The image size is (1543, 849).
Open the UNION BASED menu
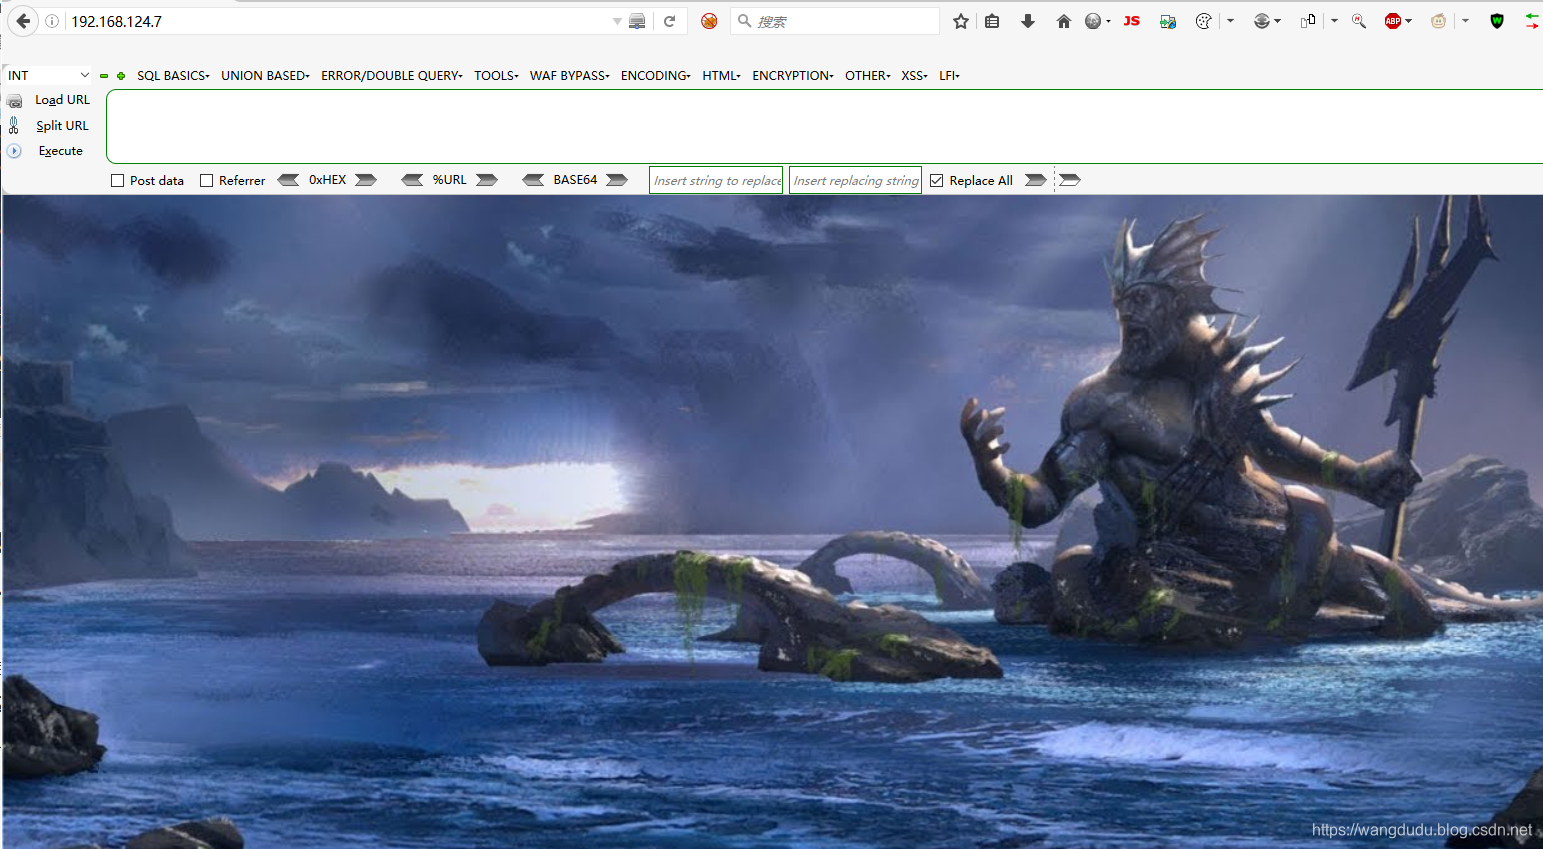[x=265, y=76]
